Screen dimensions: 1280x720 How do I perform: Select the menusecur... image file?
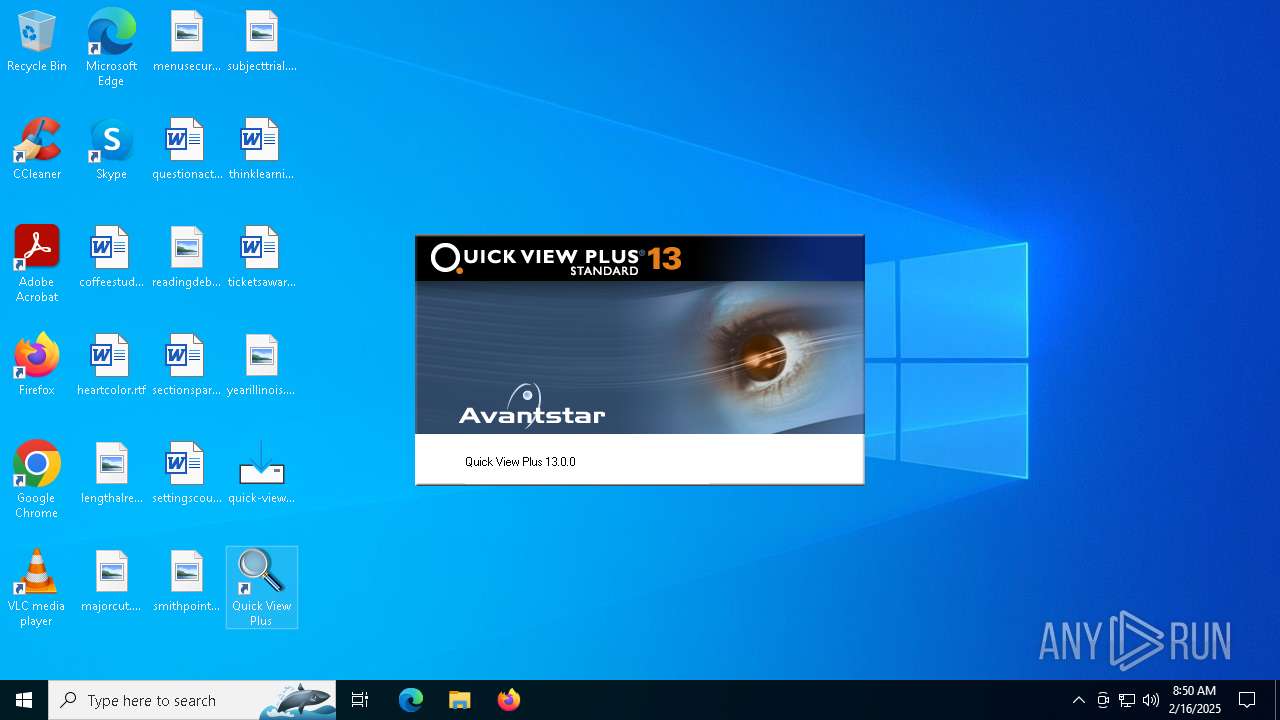coord(186,42)
